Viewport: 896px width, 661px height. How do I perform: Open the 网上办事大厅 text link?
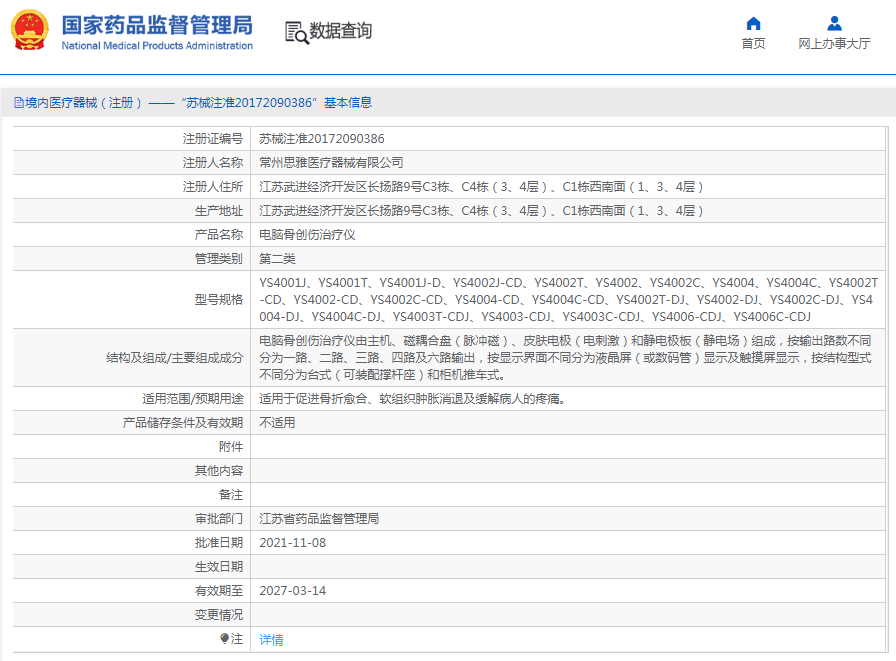[x=833, y=44]
